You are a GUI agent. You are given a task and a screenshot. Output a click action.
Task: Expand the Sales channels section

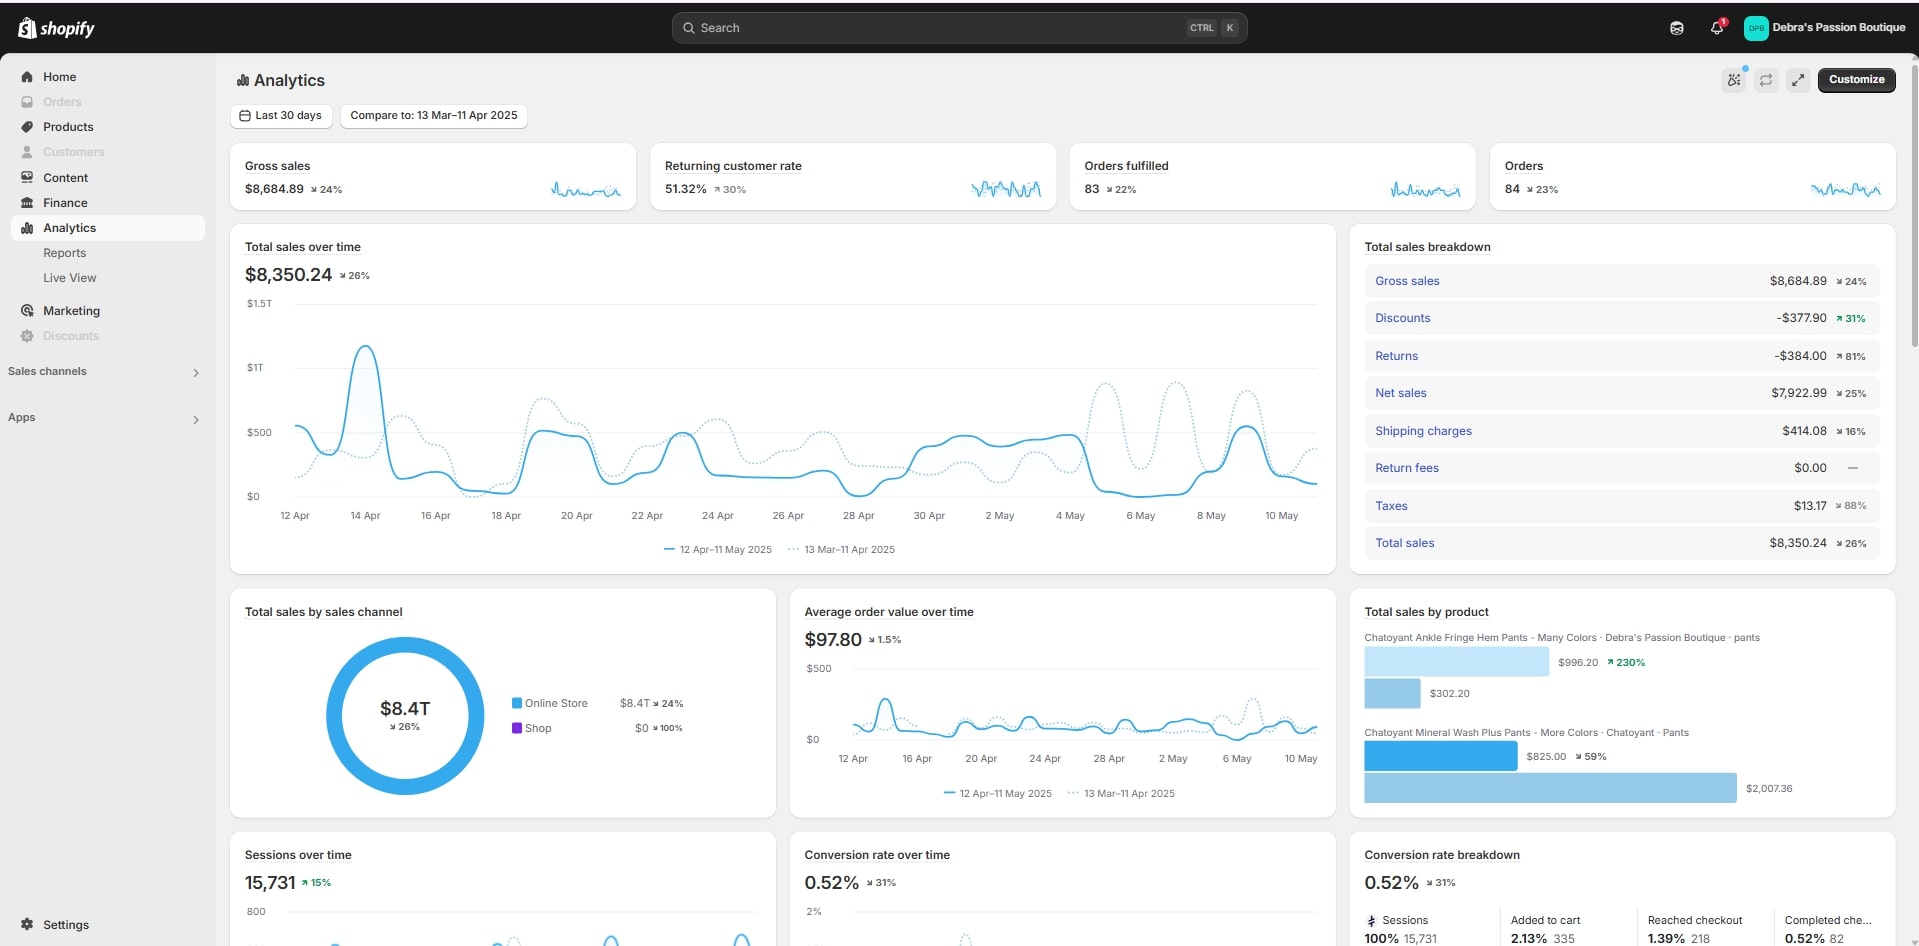click(x=196, y=373)
